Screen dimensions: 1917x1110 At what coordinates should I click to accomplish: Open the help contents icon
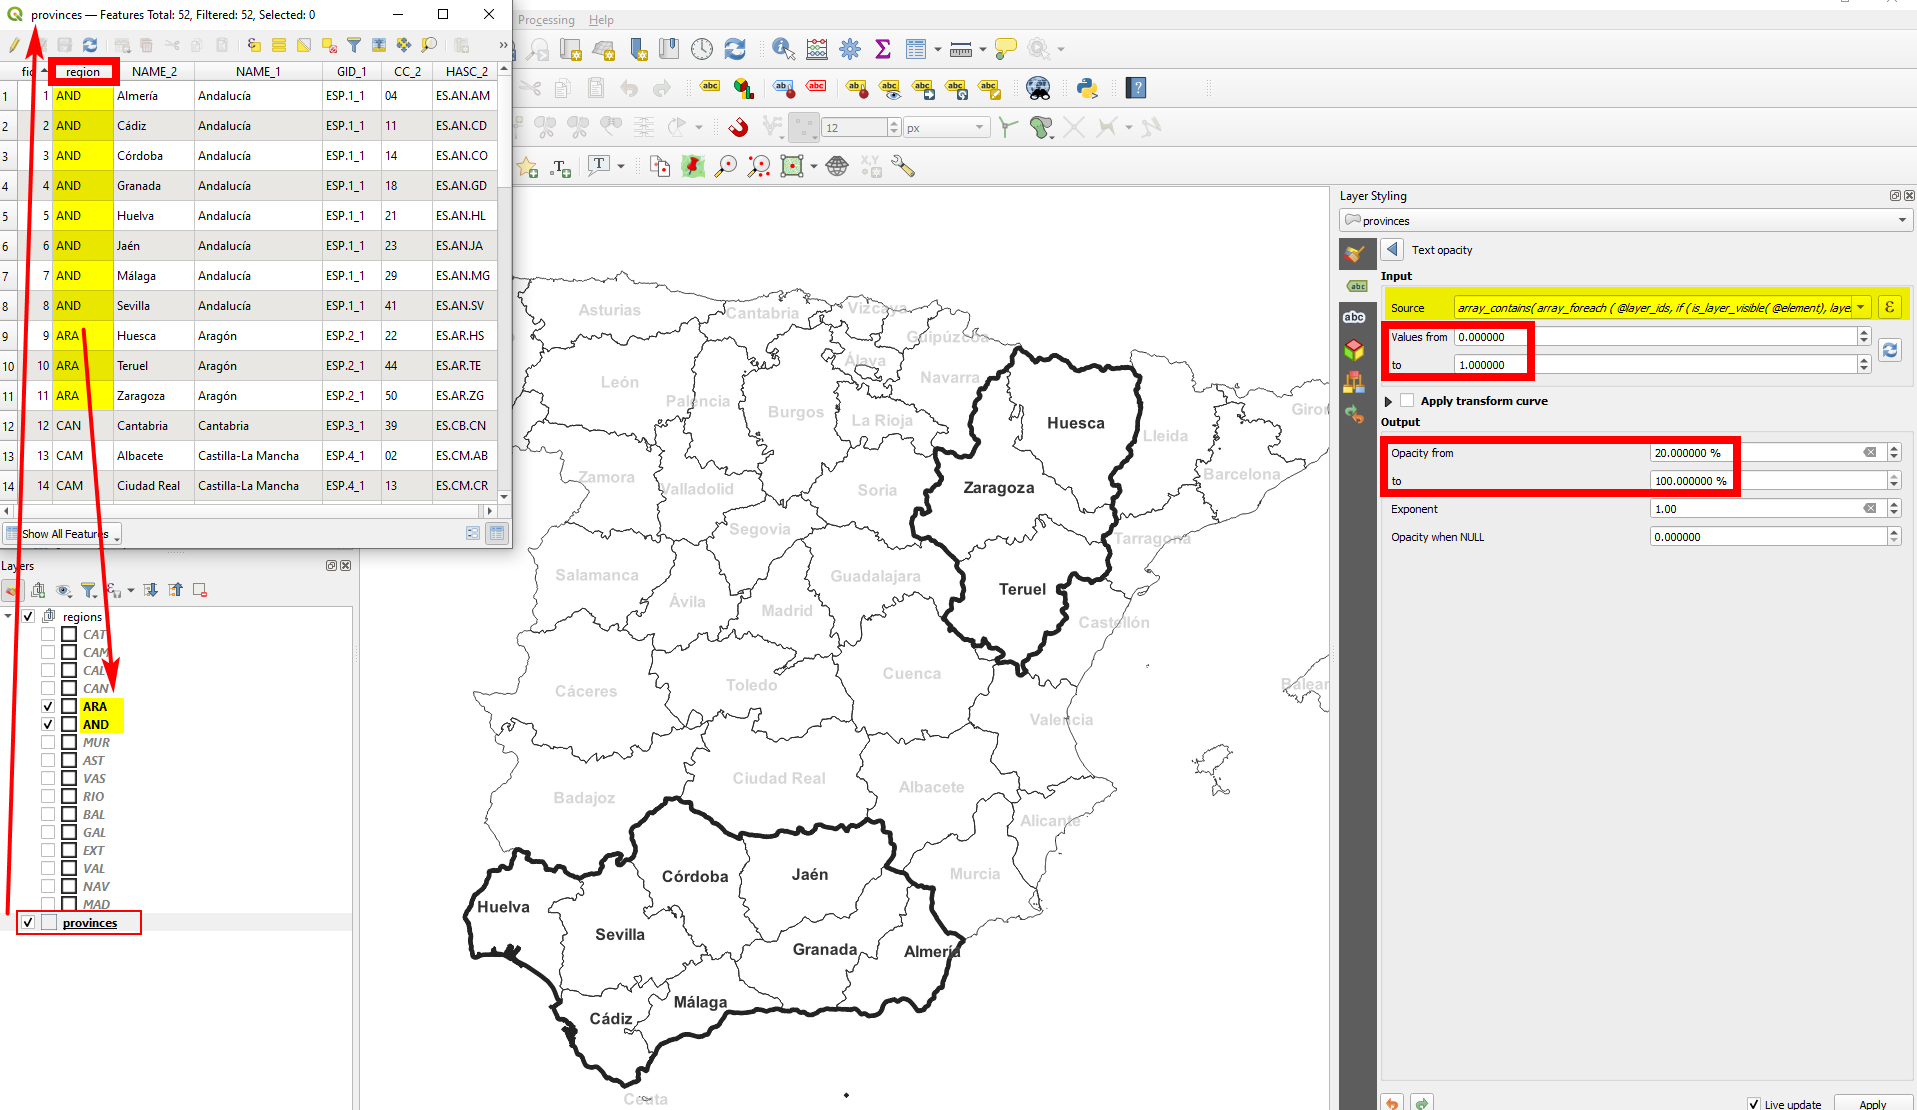(x=1136, y=88)
